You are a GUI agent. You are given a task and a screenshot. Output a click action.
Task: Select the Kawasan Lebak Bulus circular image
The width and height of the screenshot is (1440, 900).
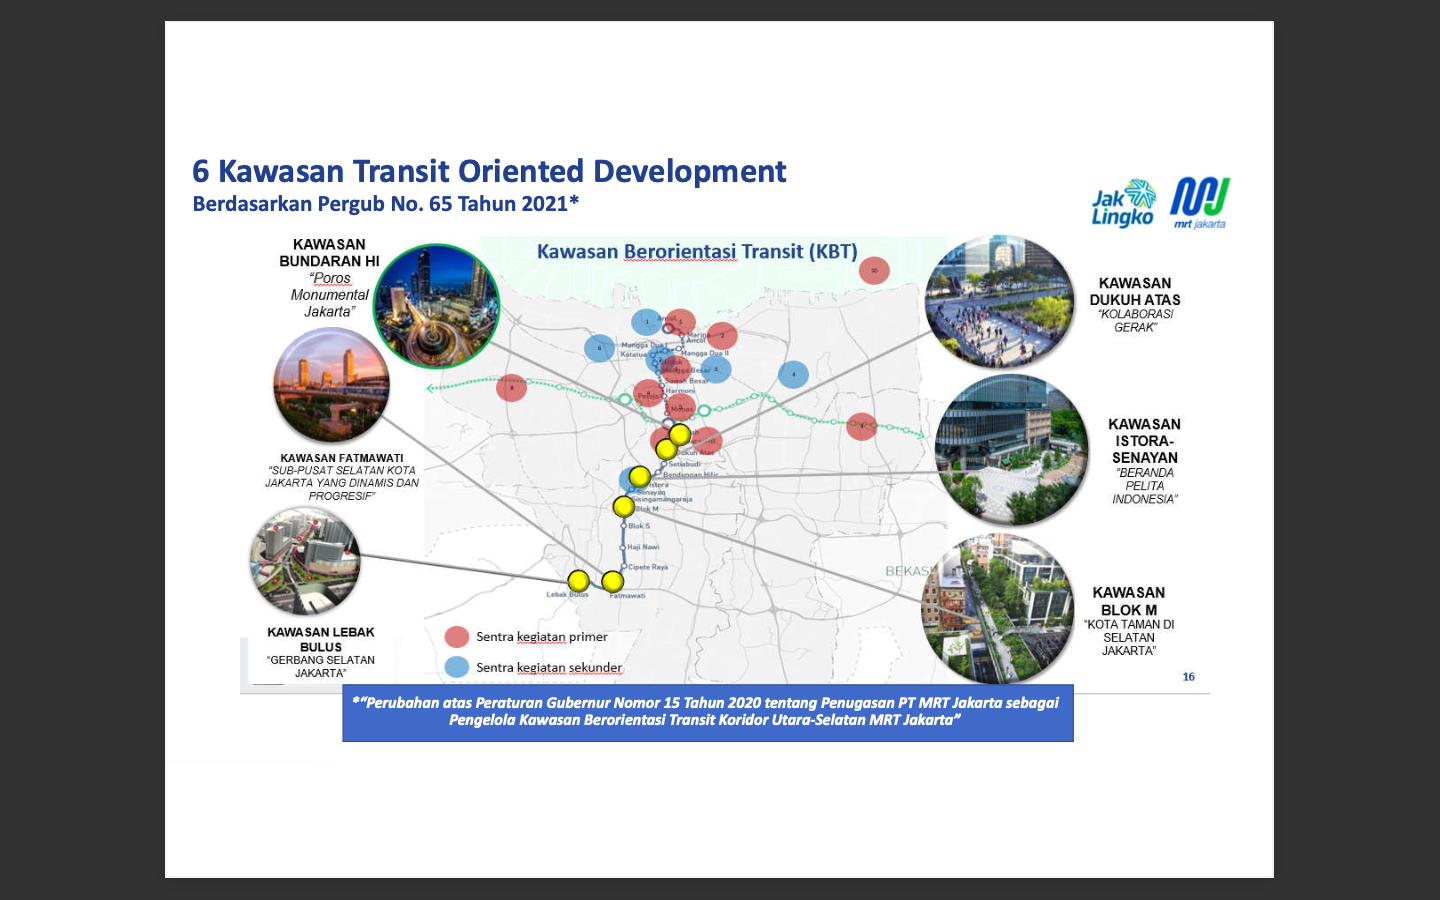click(305, 561)
